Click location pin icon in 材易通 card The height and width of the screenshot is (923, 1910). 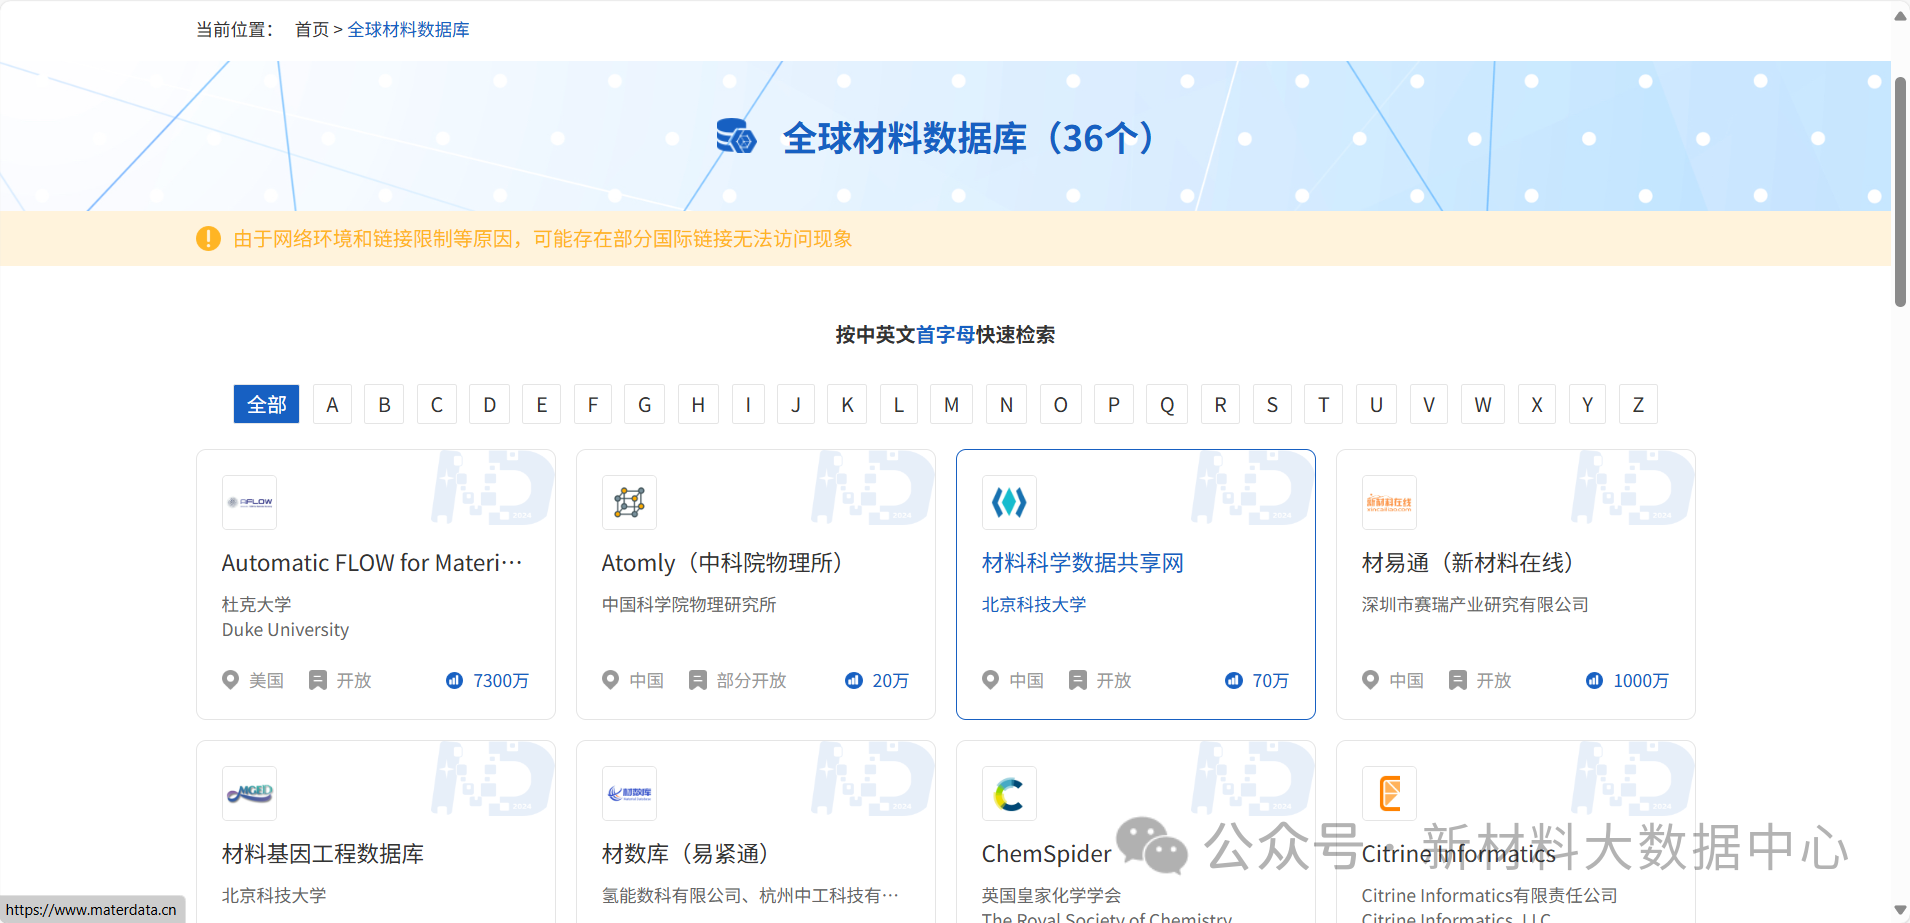click(1371, 680)
